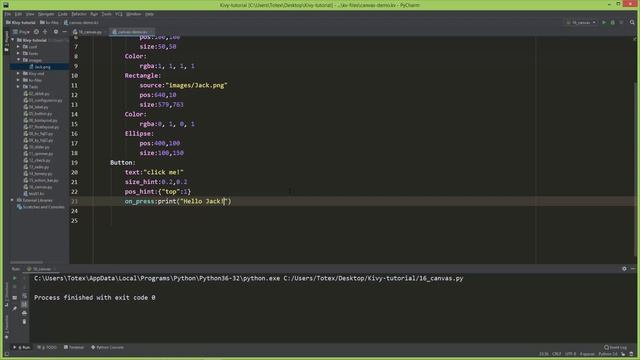Screen dimensions: 640x360
Task: Open the 4: Run tool window button
Action: 22,347
